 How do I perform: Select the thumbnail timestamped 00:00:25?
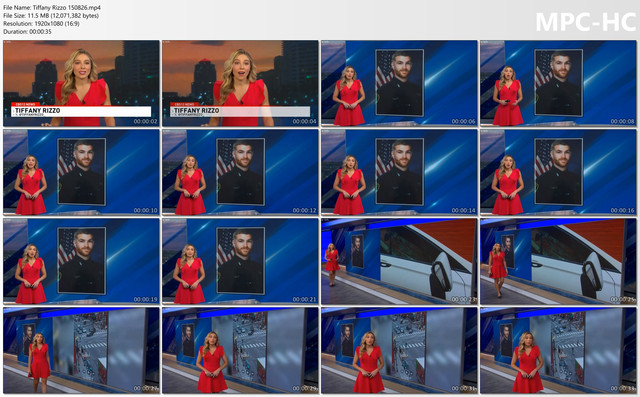pos(558,261)
